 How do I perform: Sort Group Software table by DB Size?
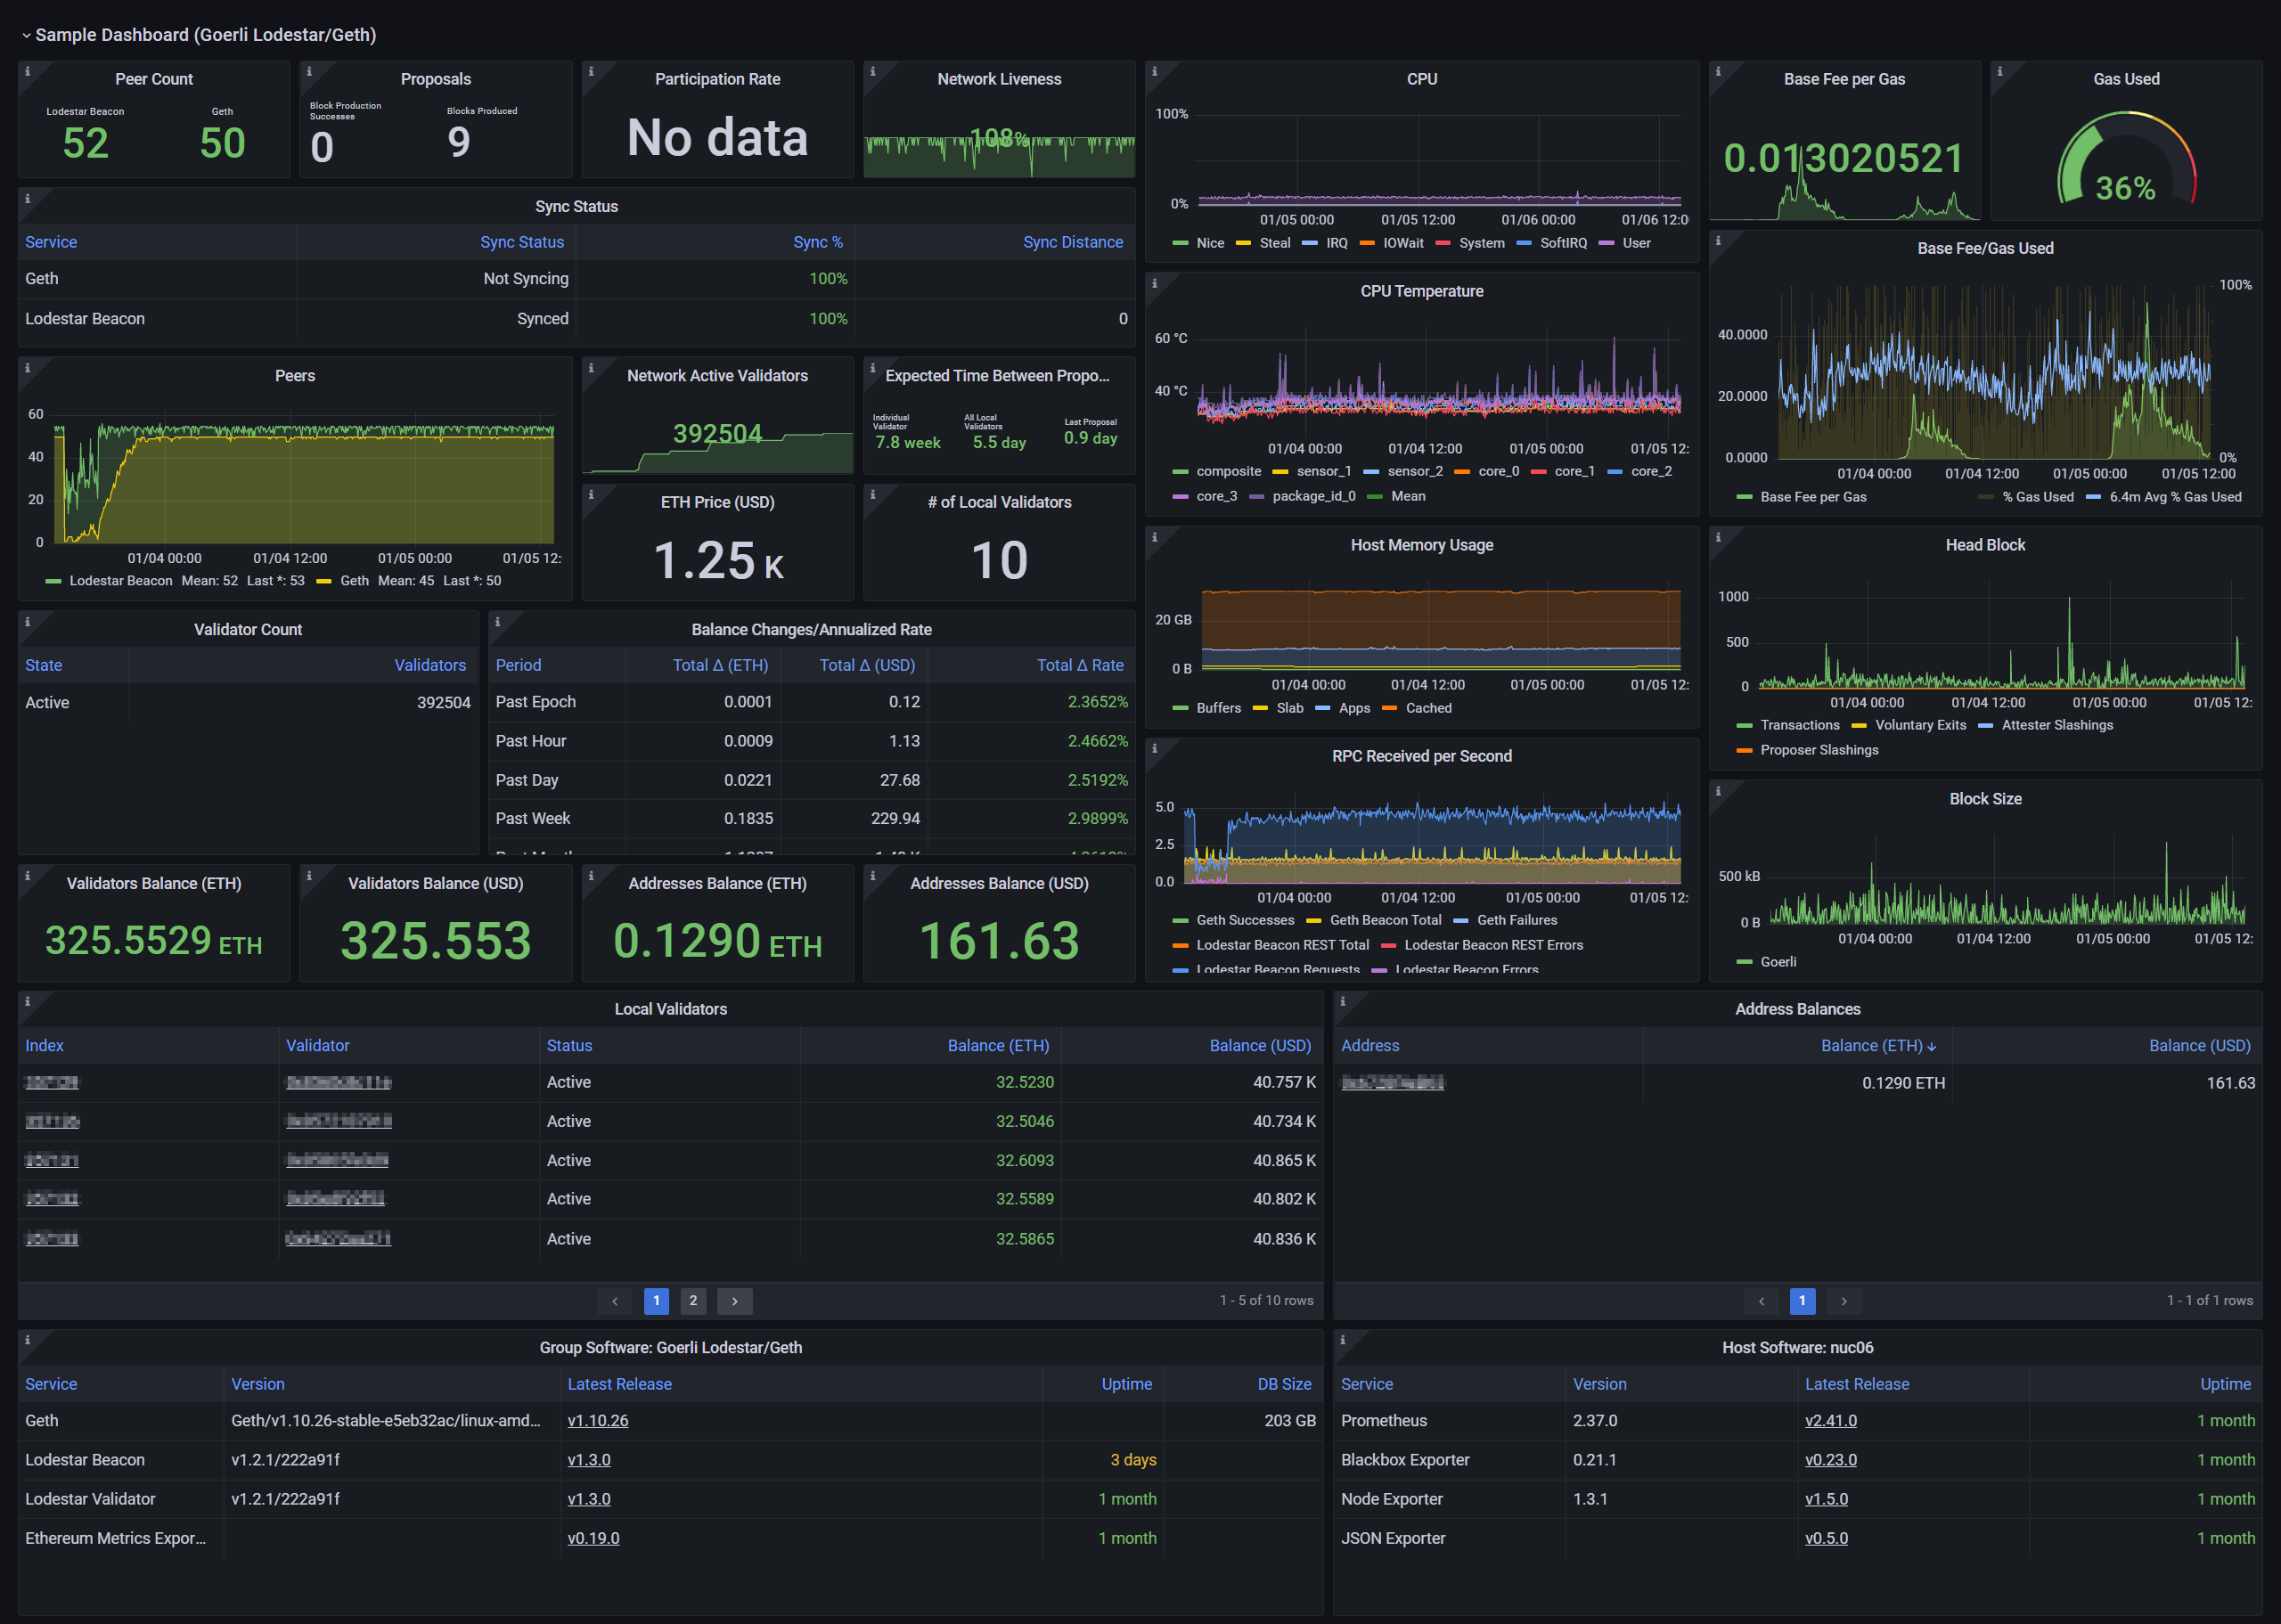click(x=1284, y=1385)
